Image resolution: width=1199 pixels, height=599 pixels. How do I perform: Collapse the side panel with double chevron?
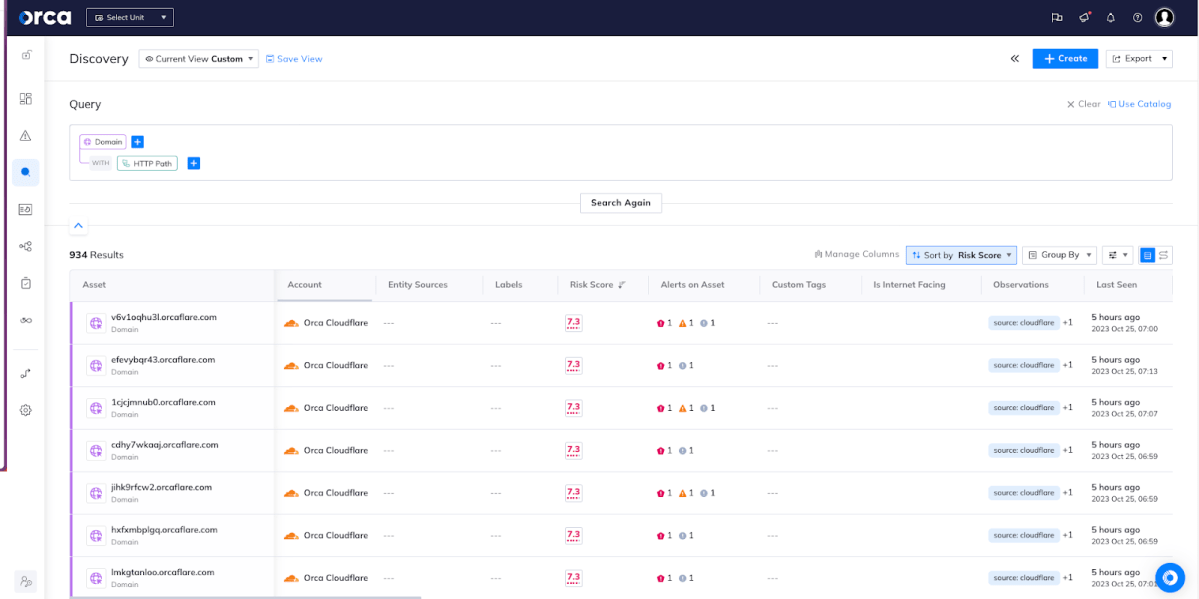(x=1014, y=59)
